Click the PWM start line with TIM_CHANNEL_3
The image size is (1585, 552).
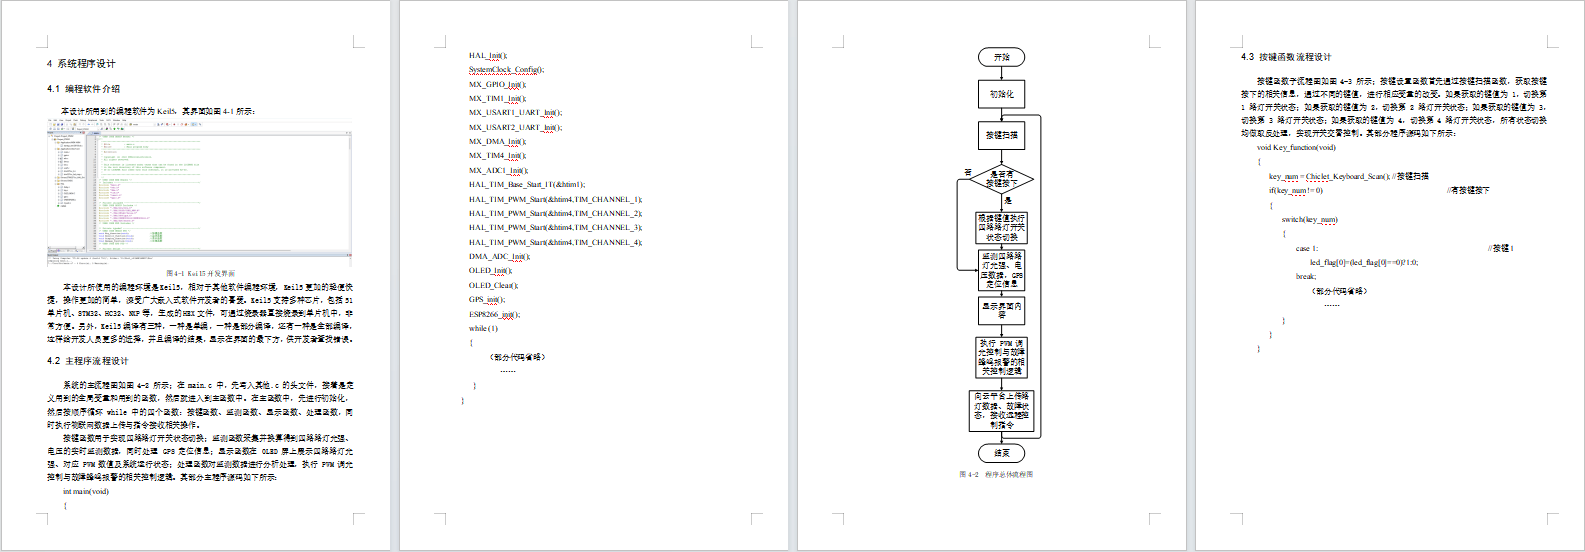[556, 228]
